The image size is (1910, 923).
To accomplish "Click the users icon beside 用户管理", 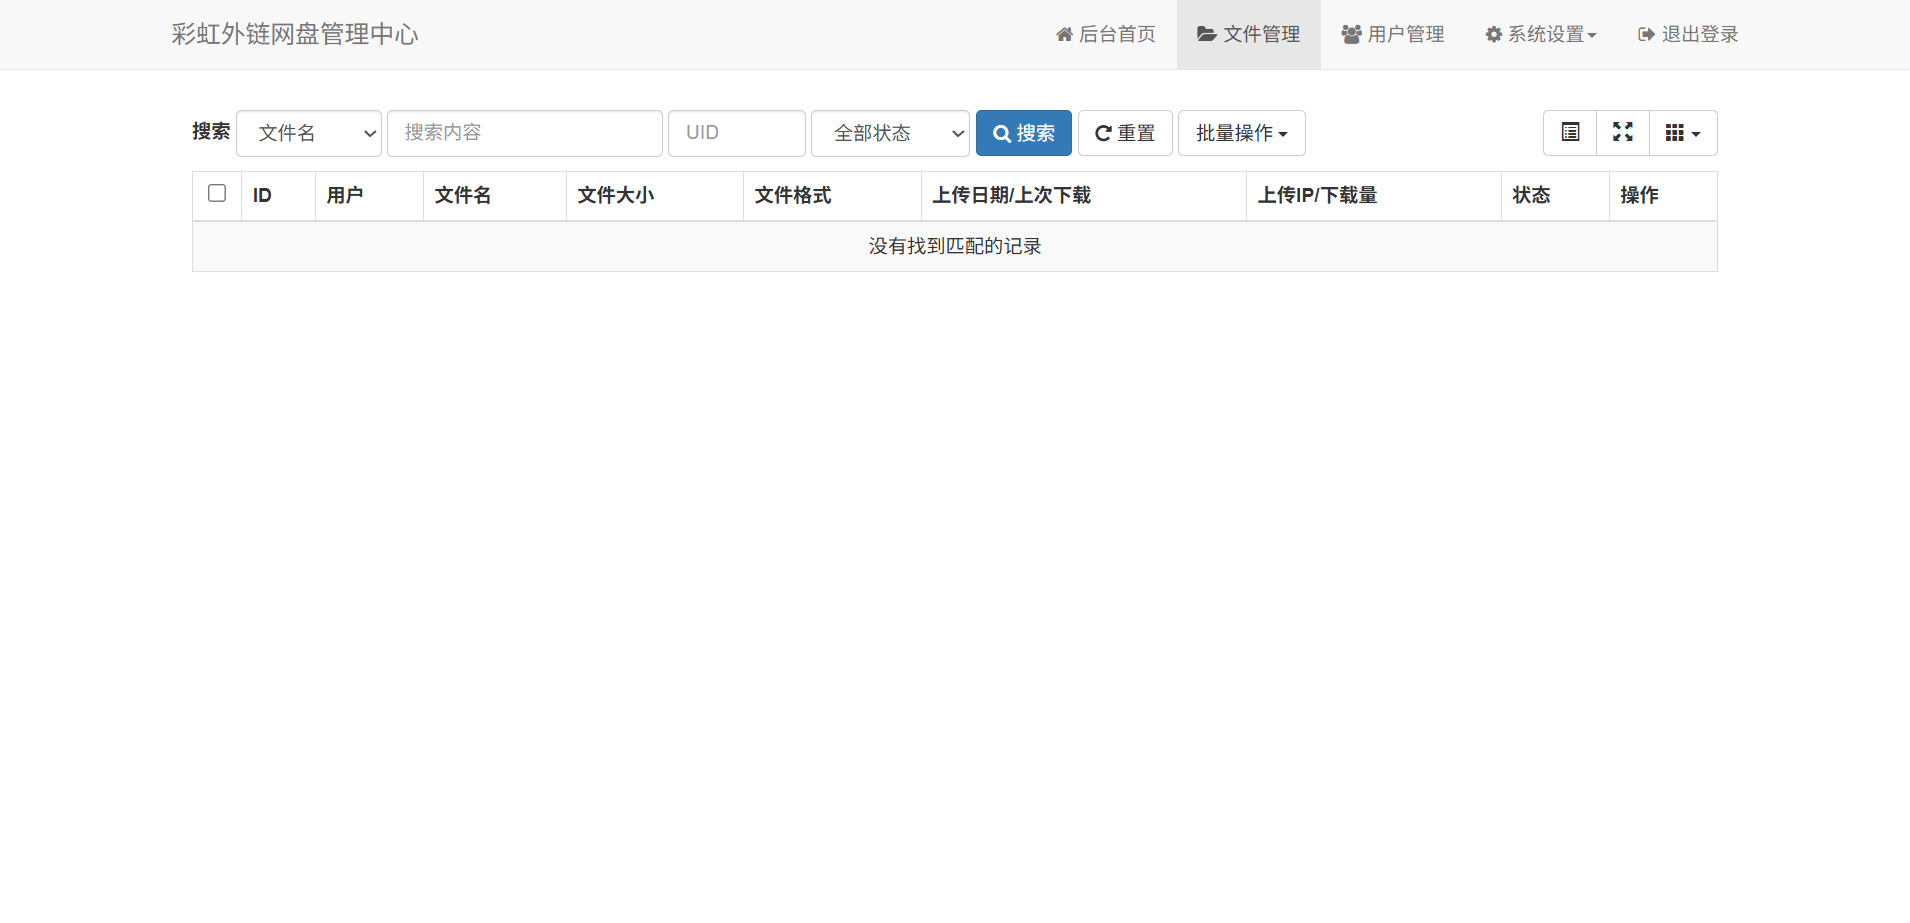I will pyautogui.click(x=1350, y=33).
